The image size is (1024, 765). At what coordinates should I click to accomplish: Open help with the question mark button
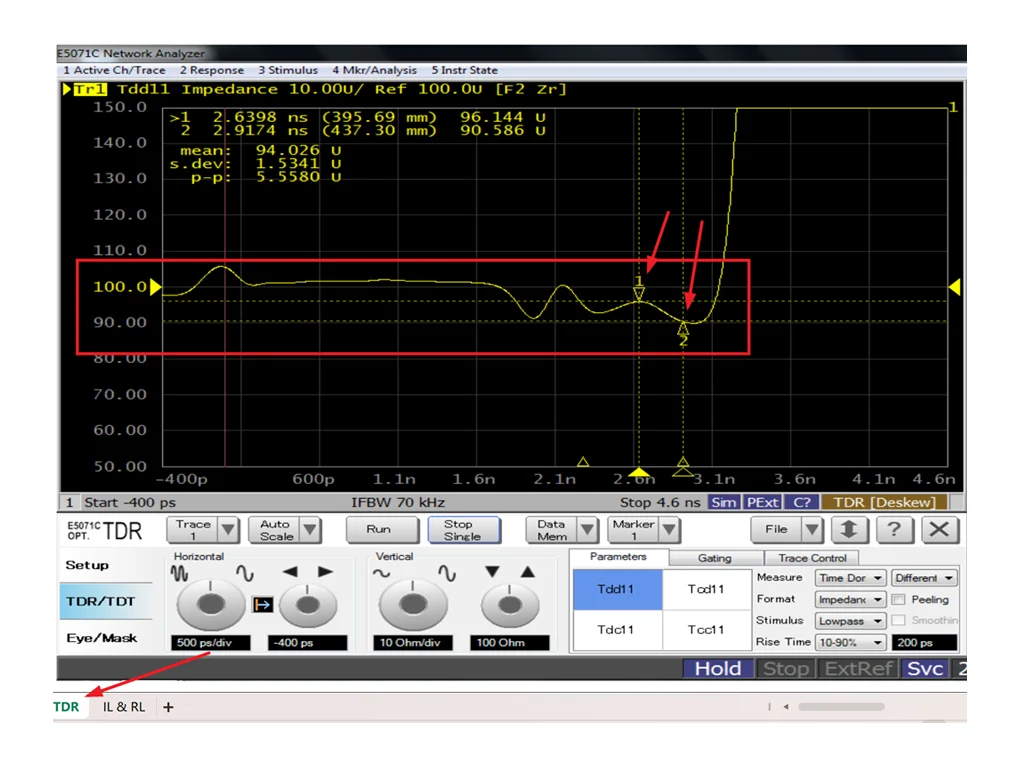(x=894, y=529)
